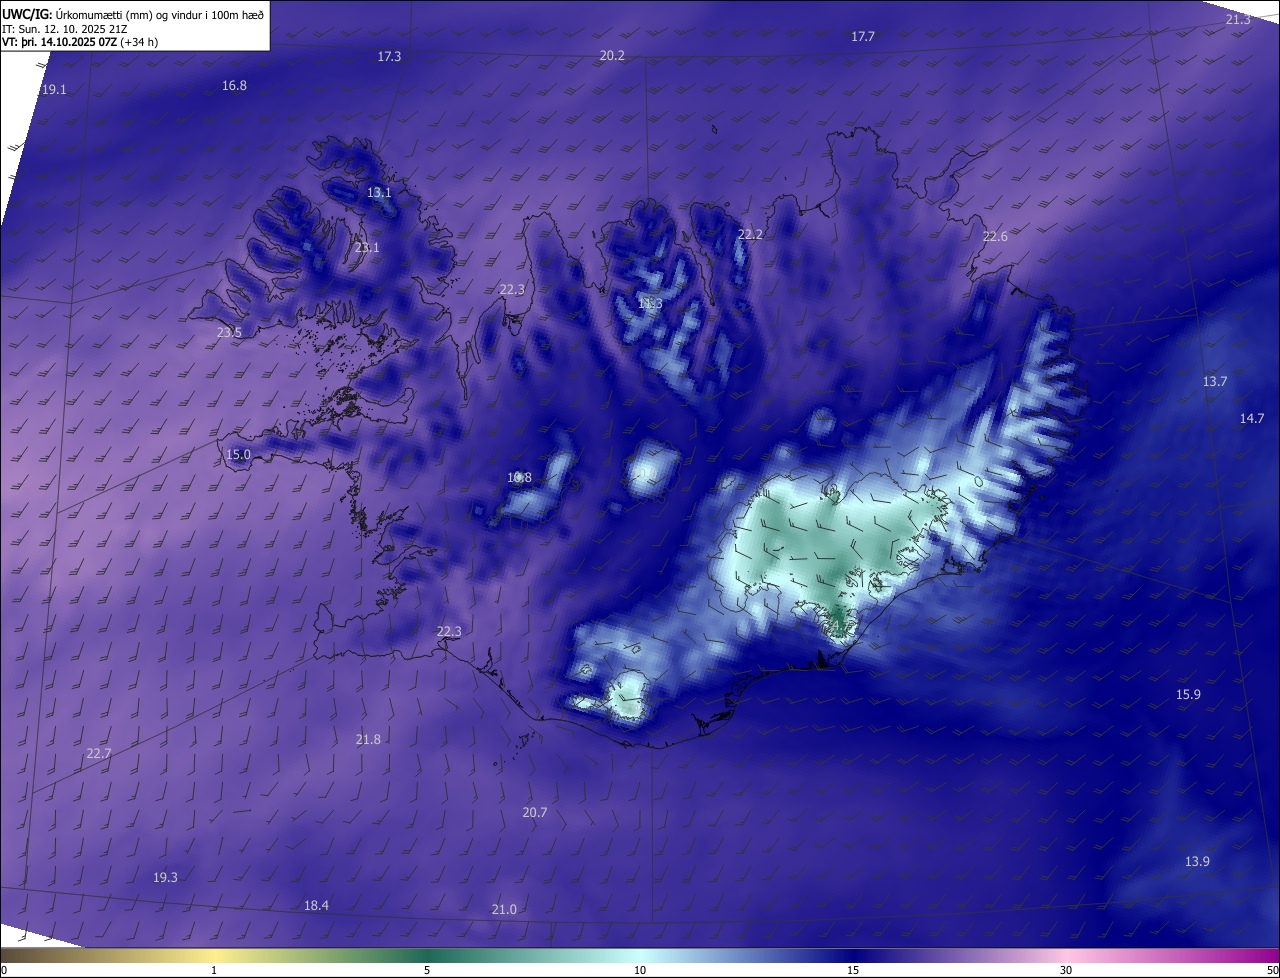Click the color scale label 50
This screenshot has height=978, width=1280.
click(1272, 970)
